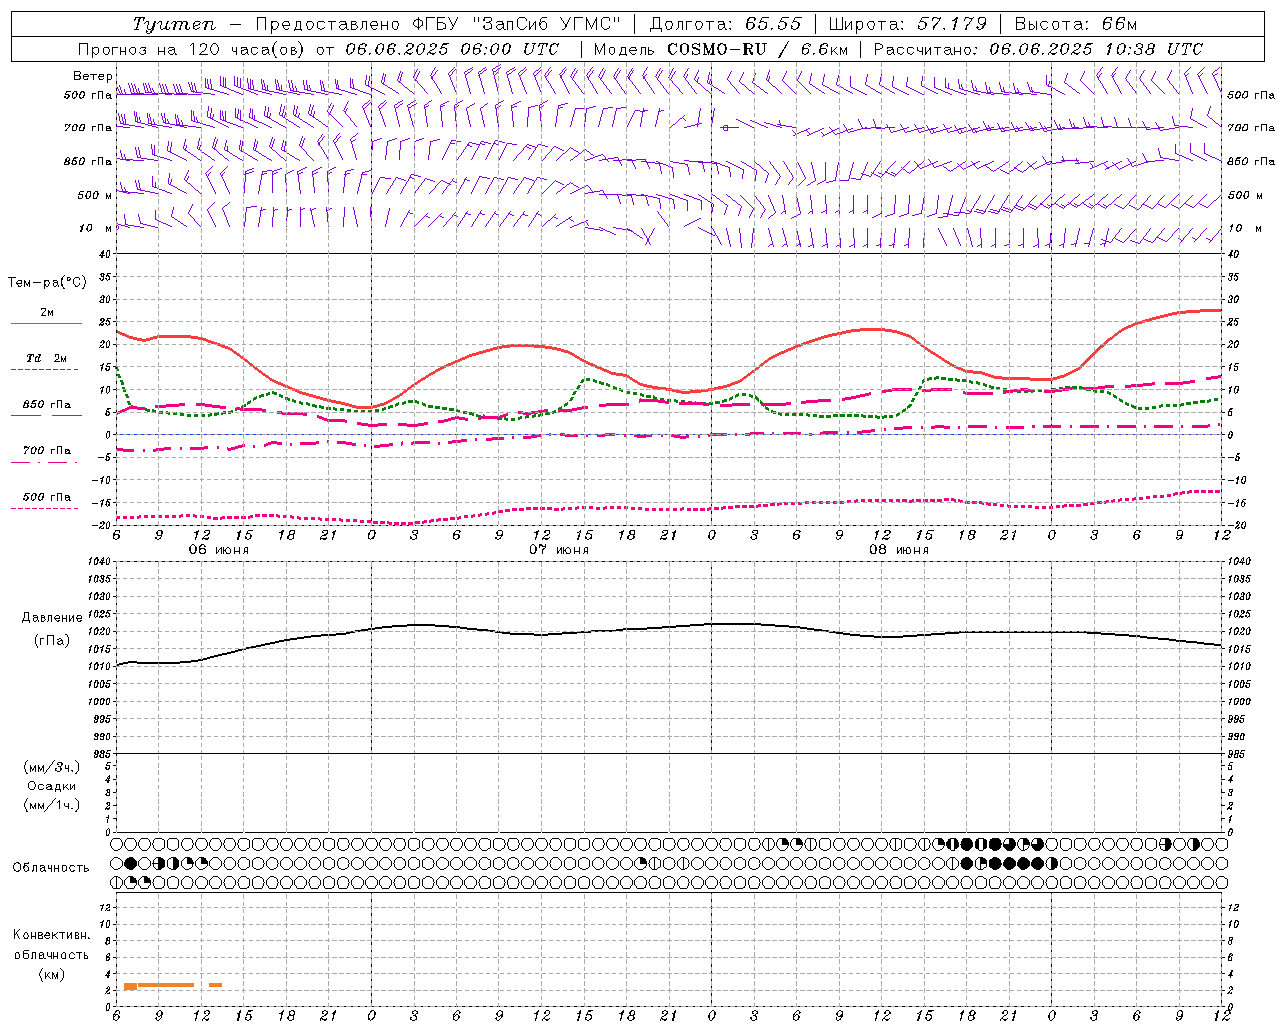Click the (гПа) unit label under Давление
The height and width of the screenshot is (1024, 1280).
[x=52, y=640]
